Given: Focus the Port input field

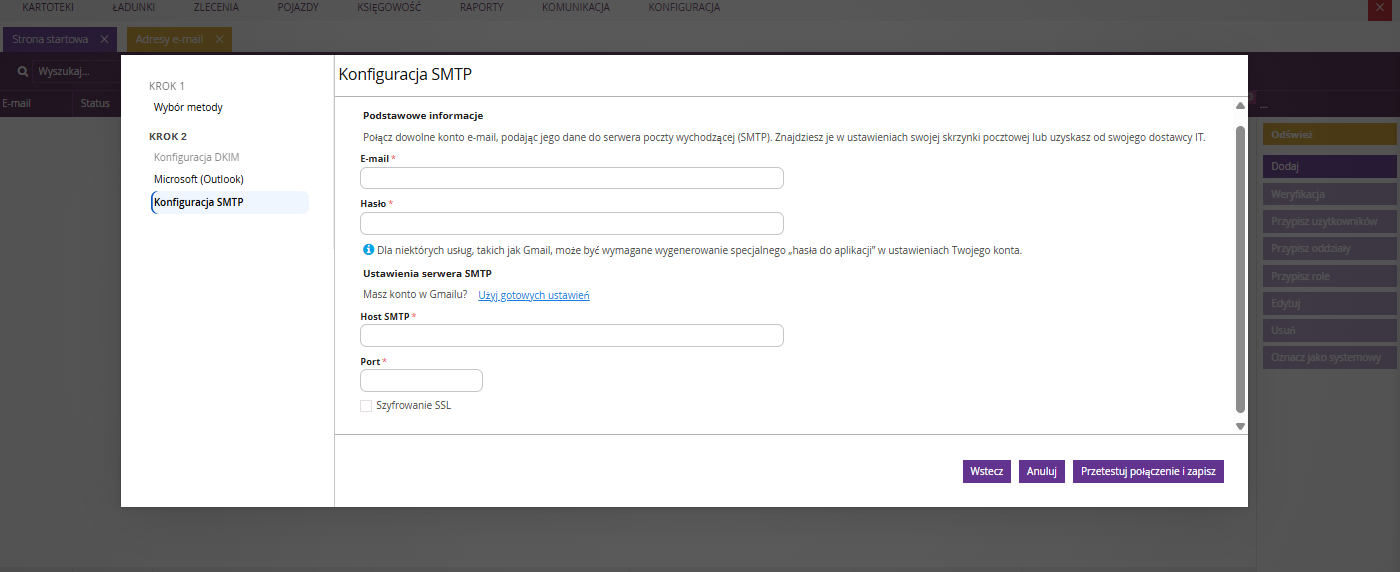Looking at the screenshot, I should [421, 380].
